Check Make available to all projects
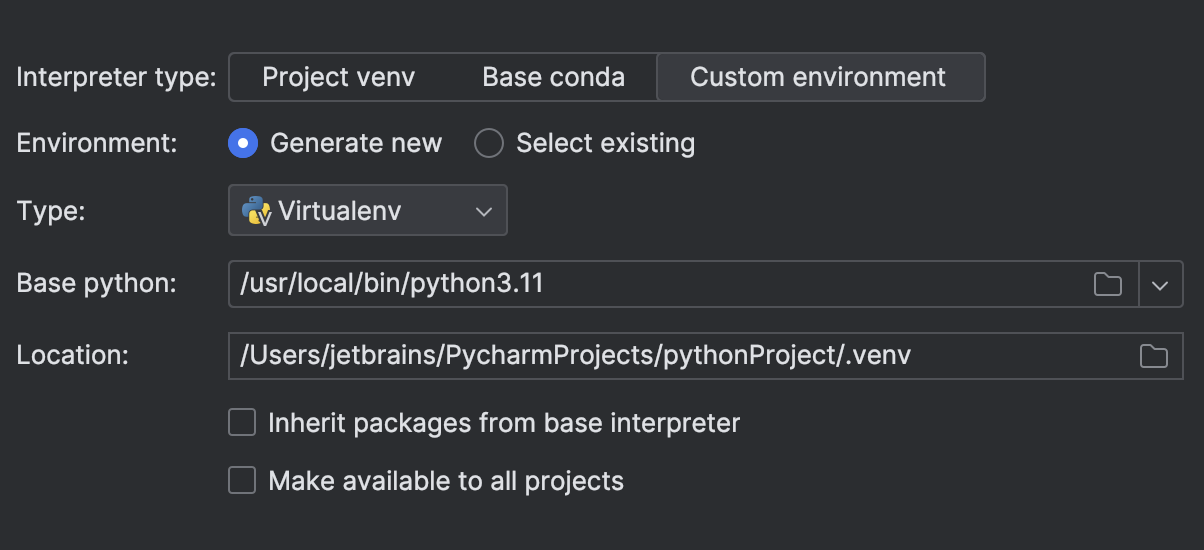1204x550 pixels. [242, 481]
